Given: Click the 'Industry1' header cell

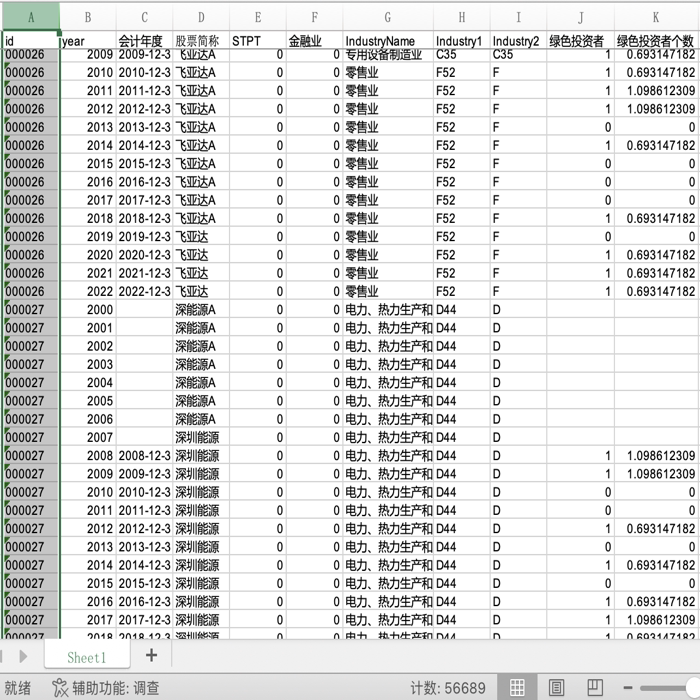Looking at the screenshot, I should pyautogui.click(x=462, y=41).
